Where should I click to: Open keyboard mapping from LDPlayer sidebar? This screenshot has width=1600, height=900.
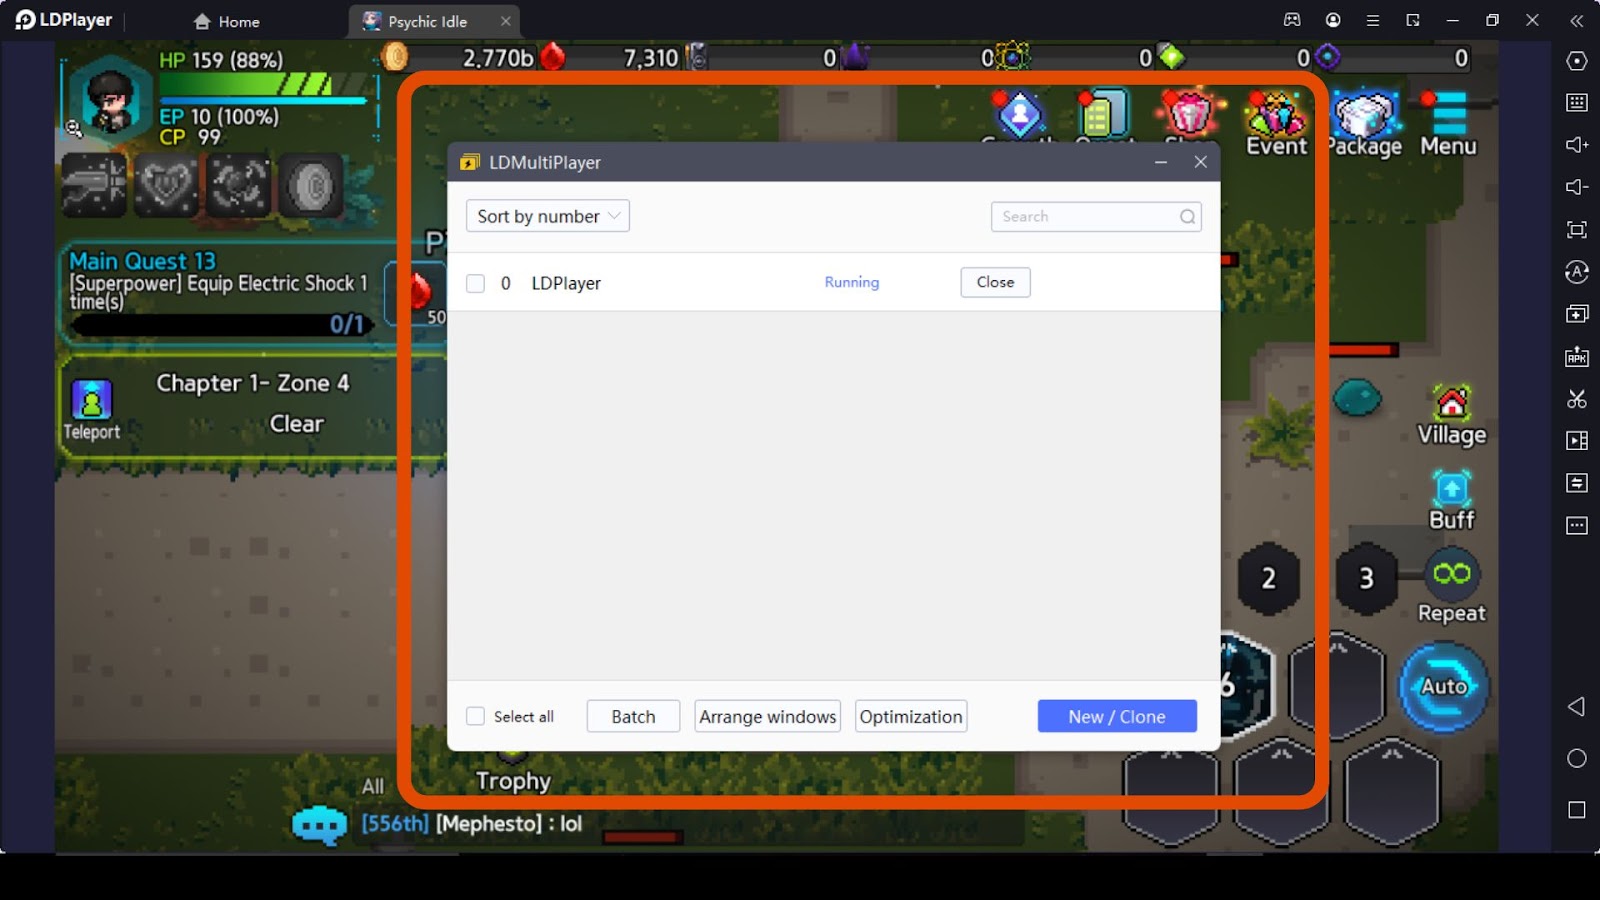(1577, 102)
